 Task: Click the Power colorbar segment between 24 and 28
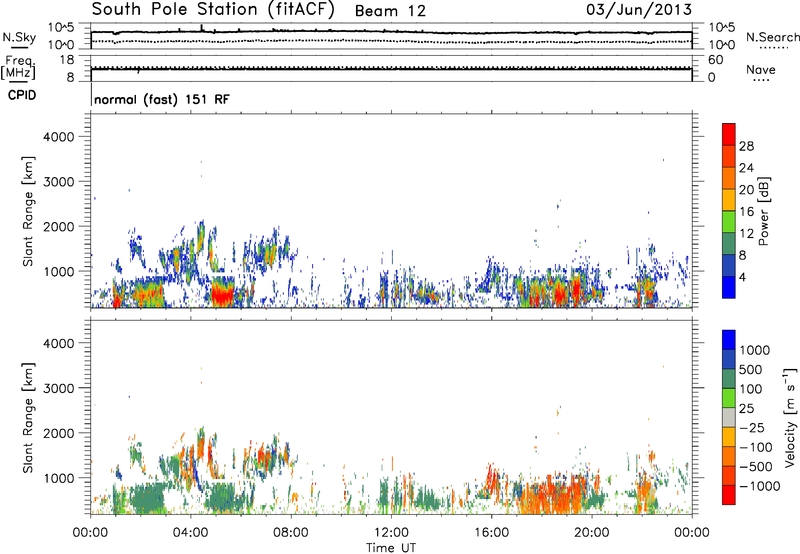click(x=729, y=156)
